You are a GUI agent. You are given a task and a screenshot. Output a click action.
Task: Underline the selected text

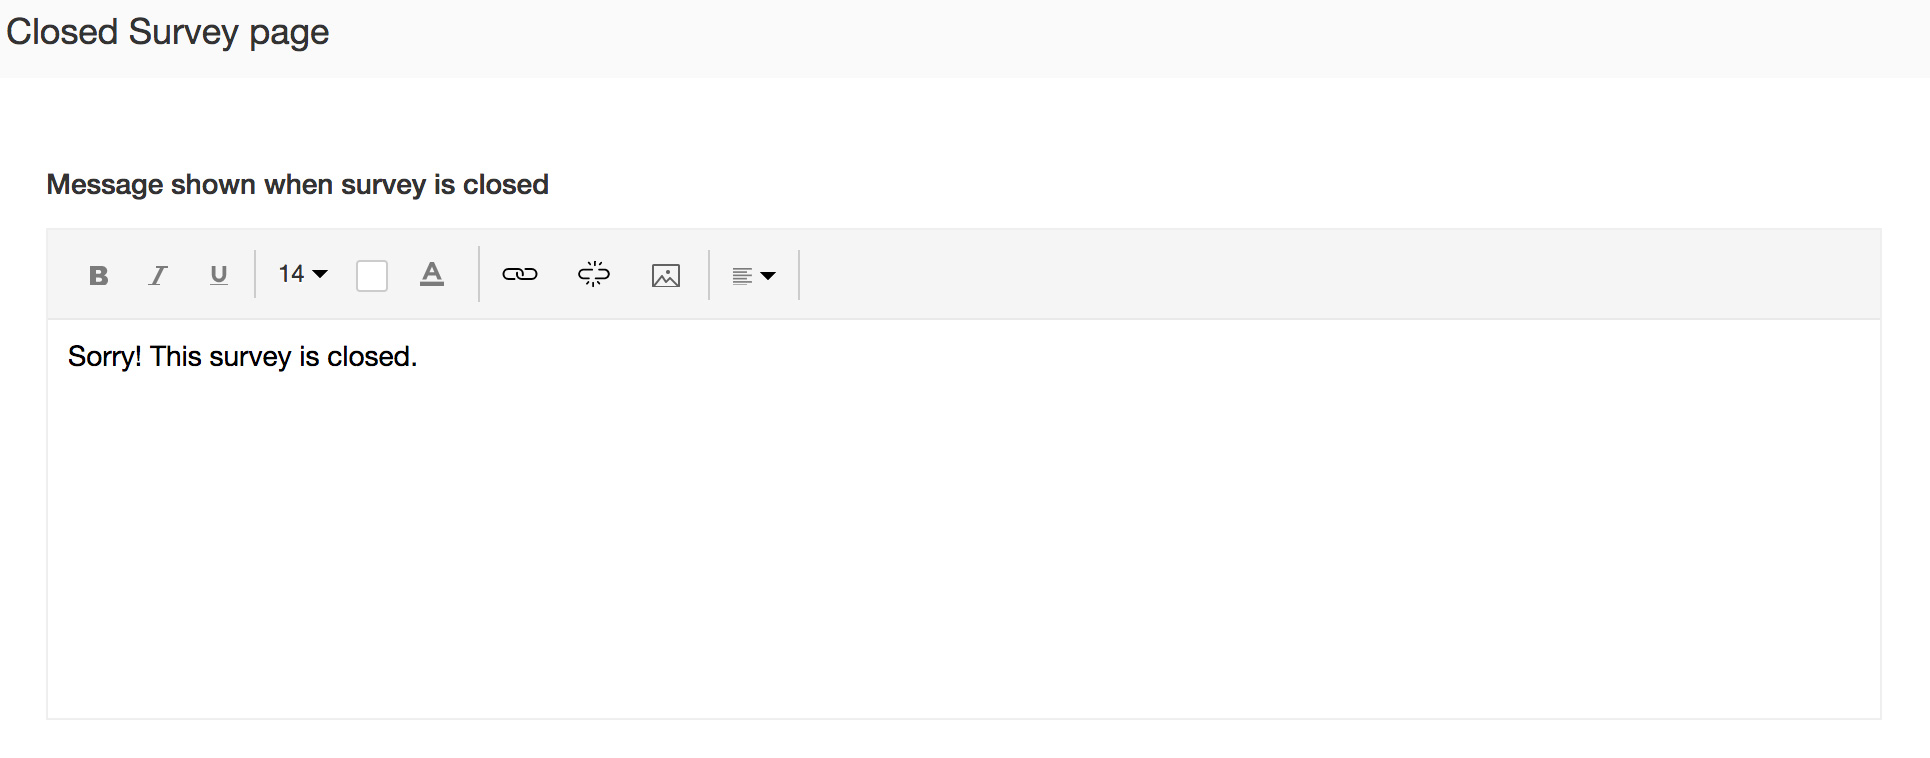click(x=219, y=275)
